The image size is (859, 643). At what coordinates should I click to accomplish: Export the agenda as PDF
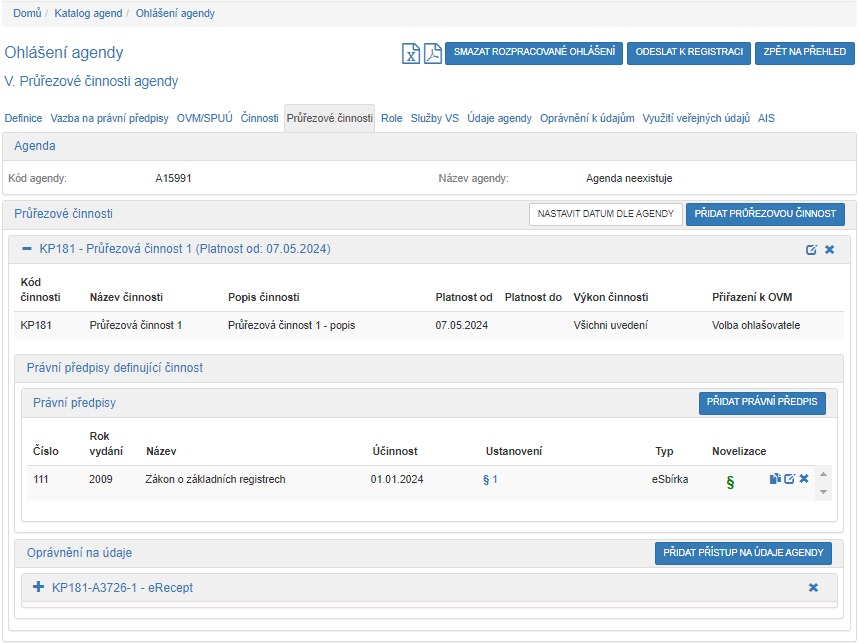tap(432, 54)
